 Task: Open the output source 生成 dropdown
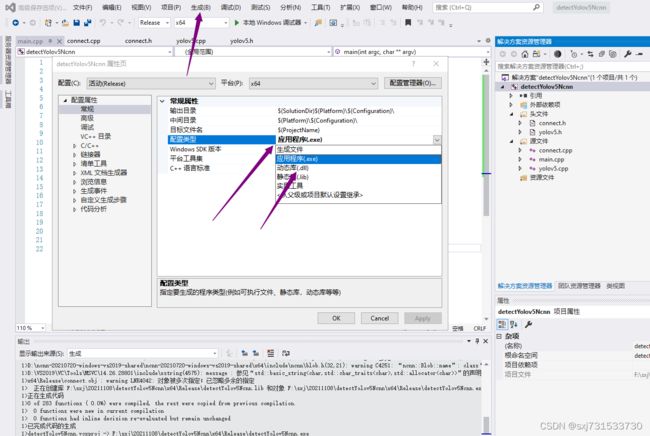click(143, 354)
